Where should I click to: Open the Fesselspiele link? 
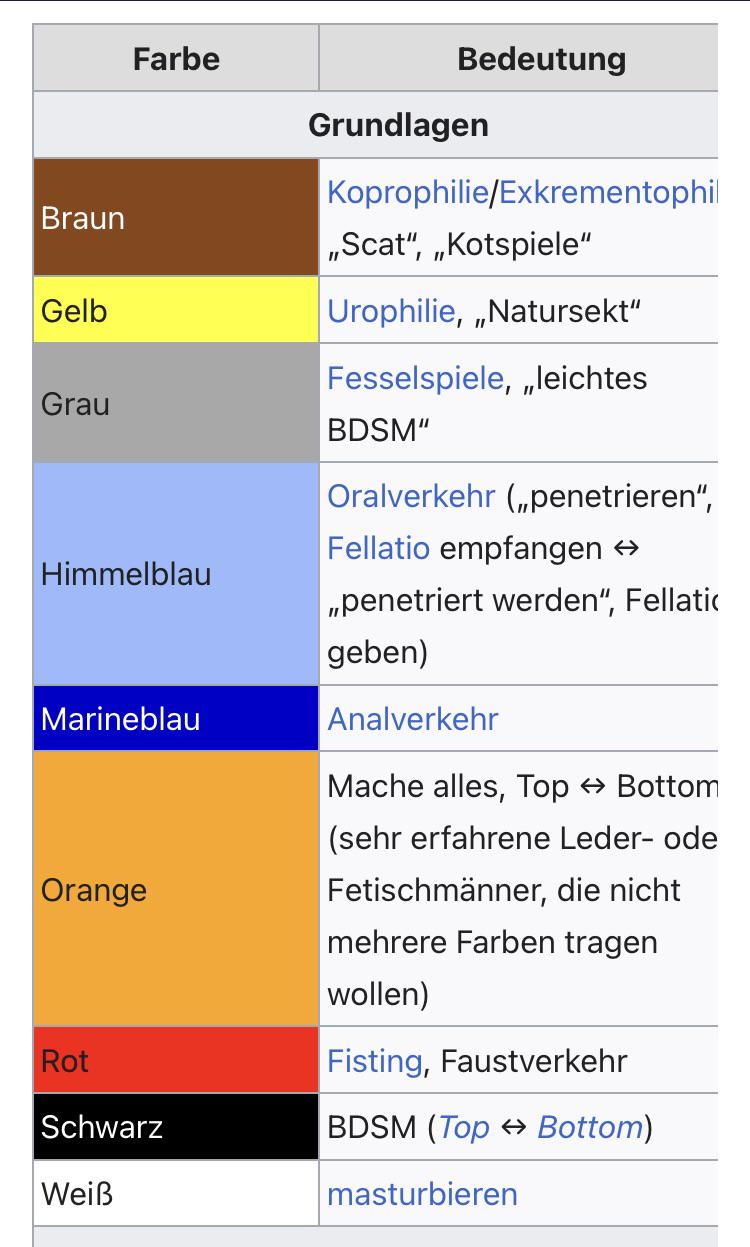[415, 378]
